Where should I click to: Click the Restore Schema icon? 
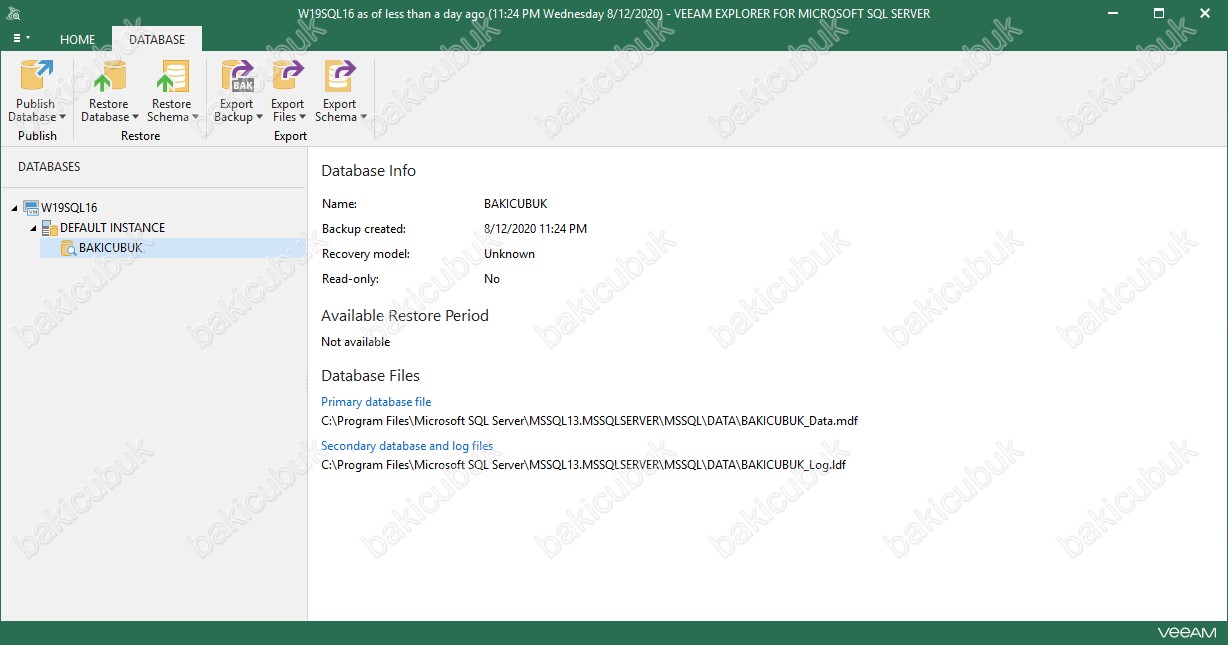[171, 76]
